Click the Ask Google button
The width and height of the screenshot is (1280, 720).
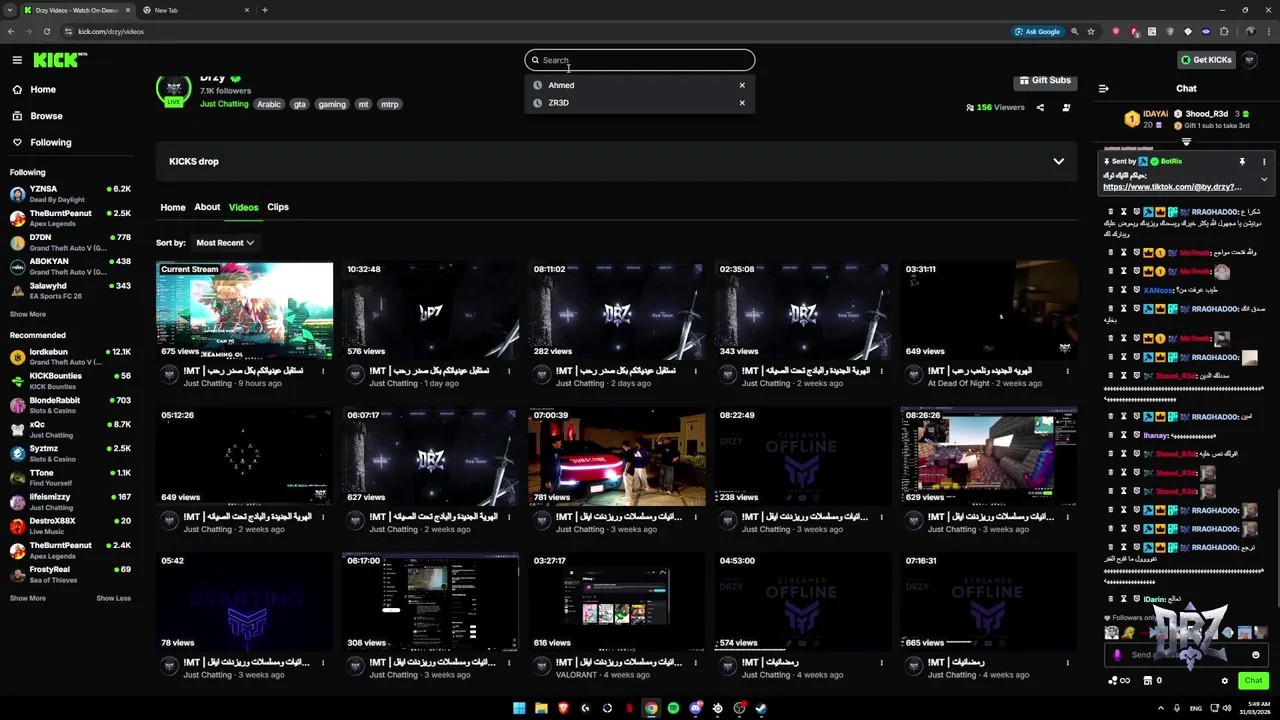pyautogui.click(x=1037, y=31)
